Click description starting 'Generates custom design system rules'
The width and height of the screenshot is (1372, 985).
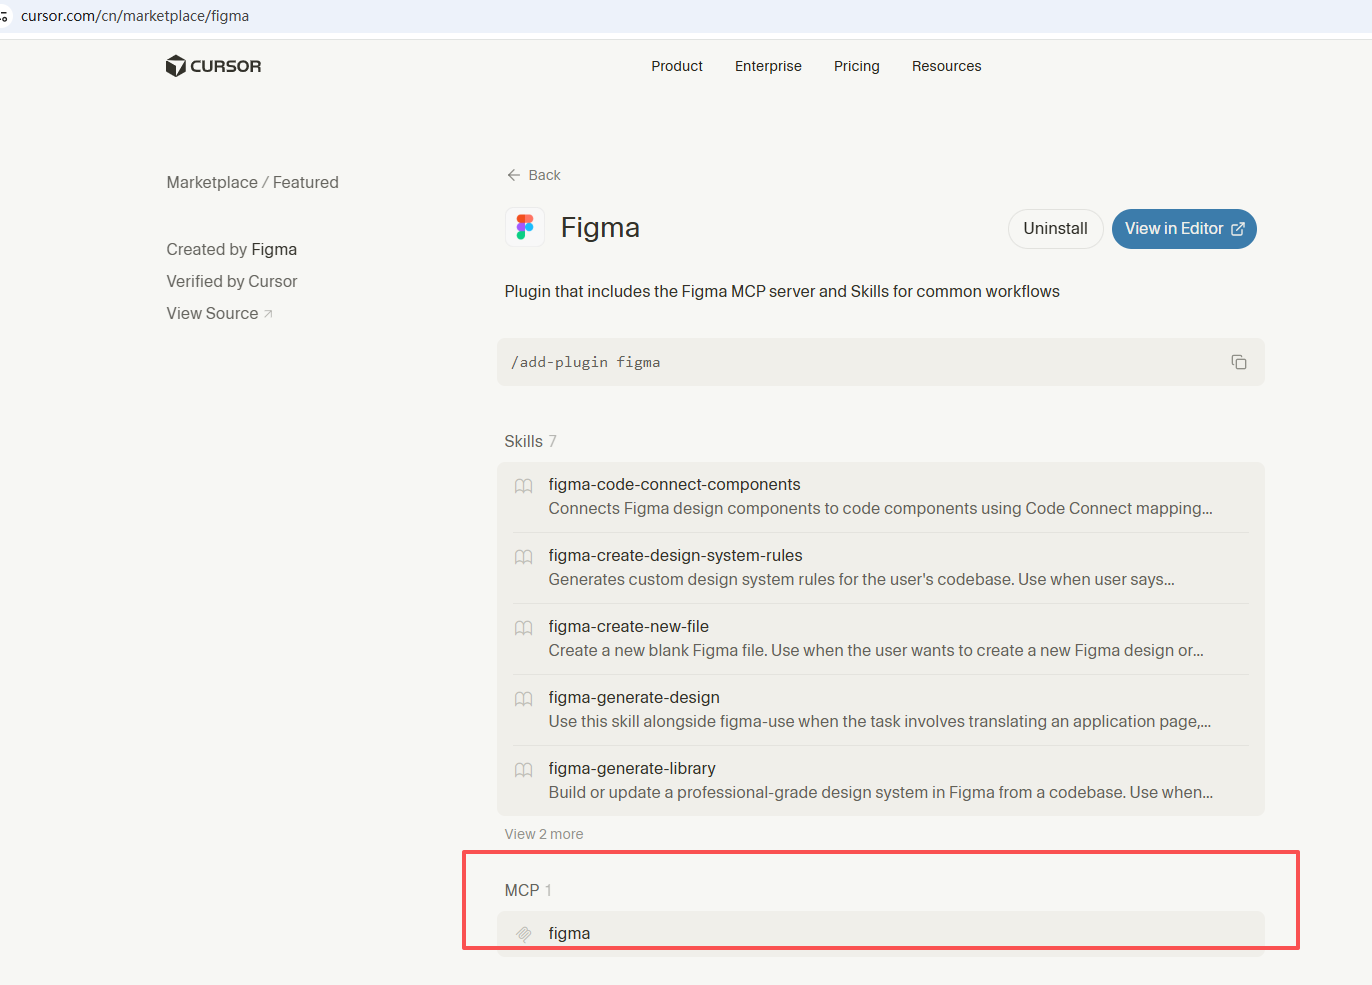[x=861, y=579]
